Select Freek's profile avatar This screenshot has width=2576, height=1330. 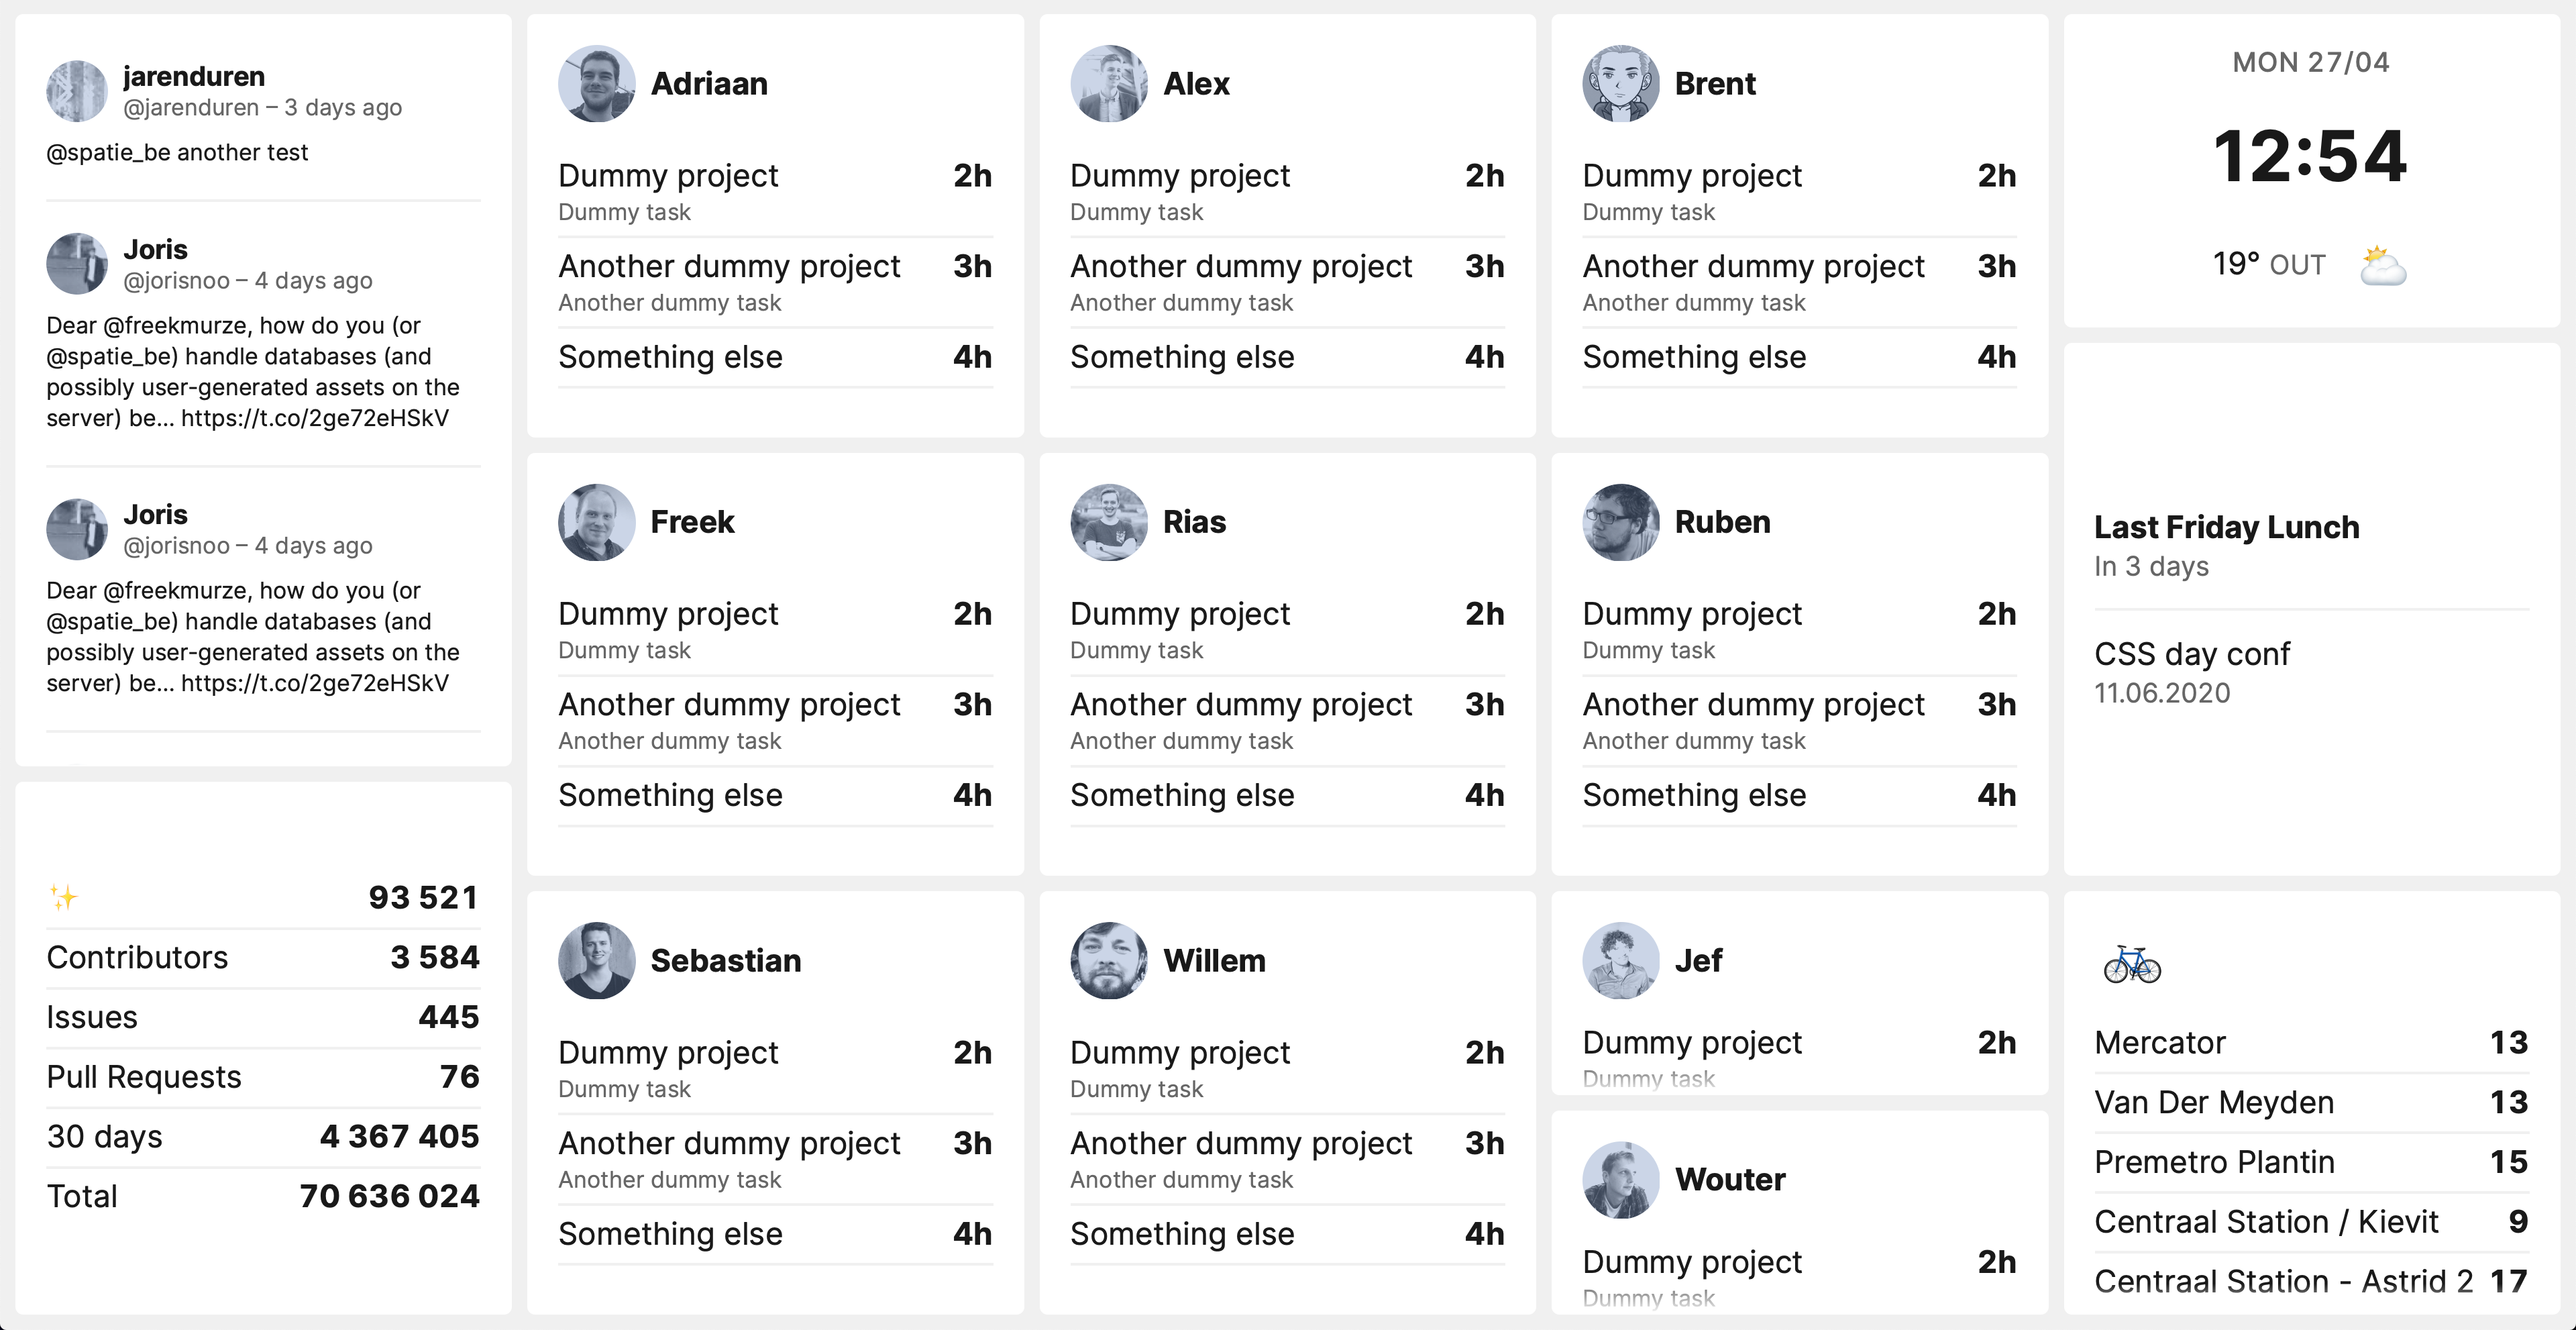[596, 522]
